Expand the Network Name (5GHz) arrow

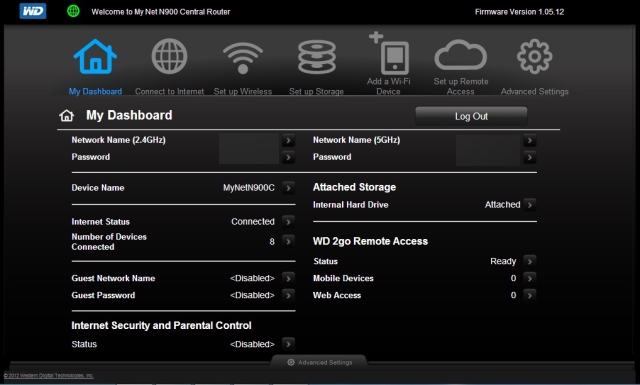point(529,140)
